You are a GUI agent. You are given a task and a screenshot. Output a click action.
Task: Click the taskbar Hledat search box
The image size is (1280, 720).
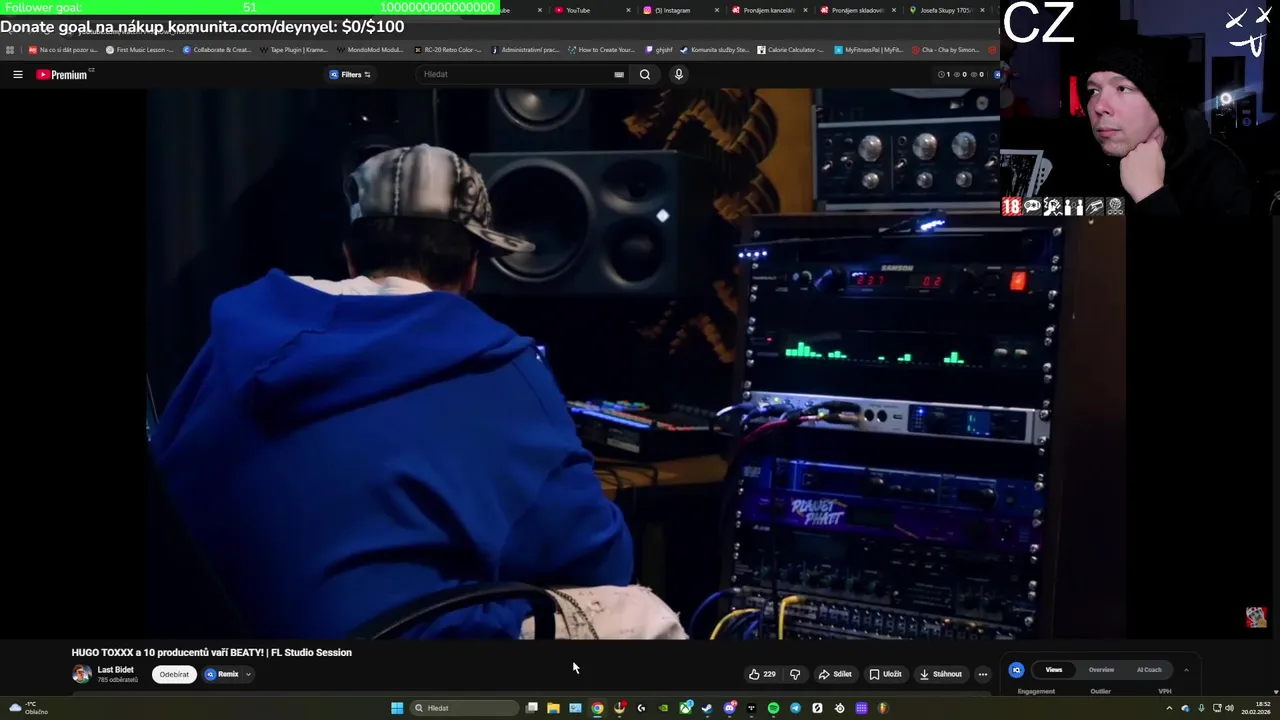click(463, 708)
